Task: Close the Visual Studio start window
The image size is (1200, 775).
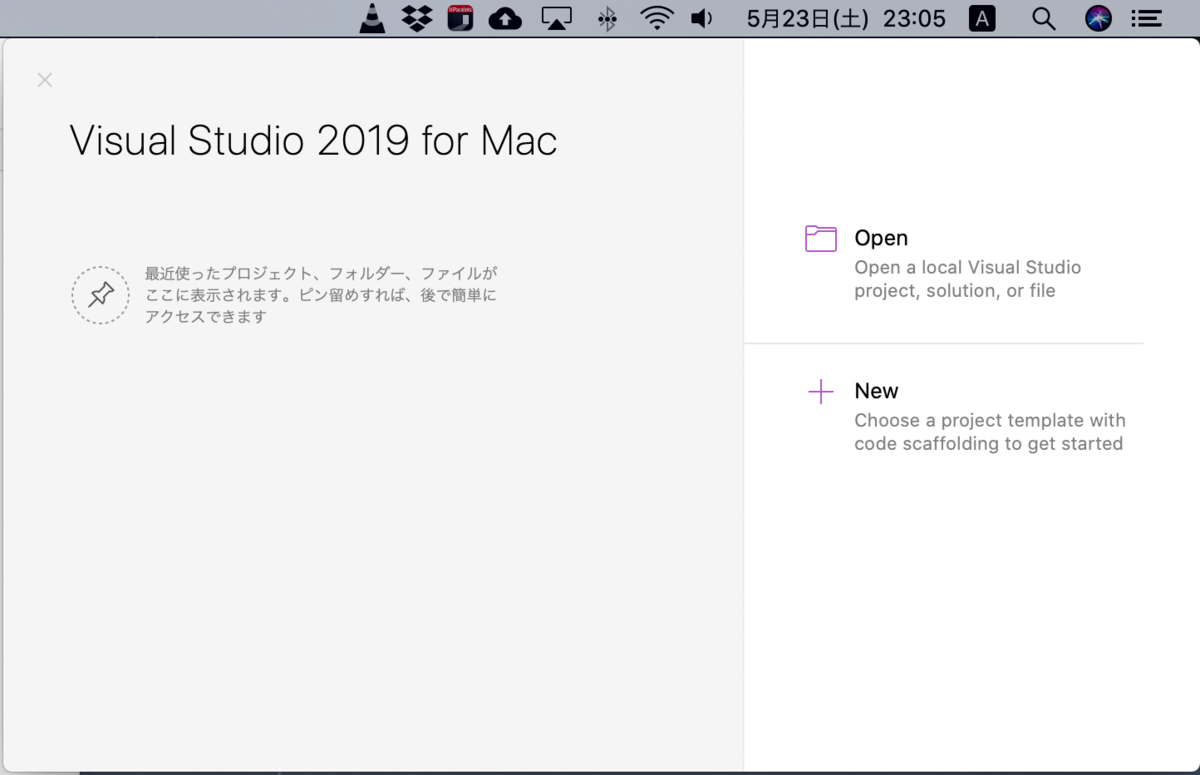Action: click(44, 80)
